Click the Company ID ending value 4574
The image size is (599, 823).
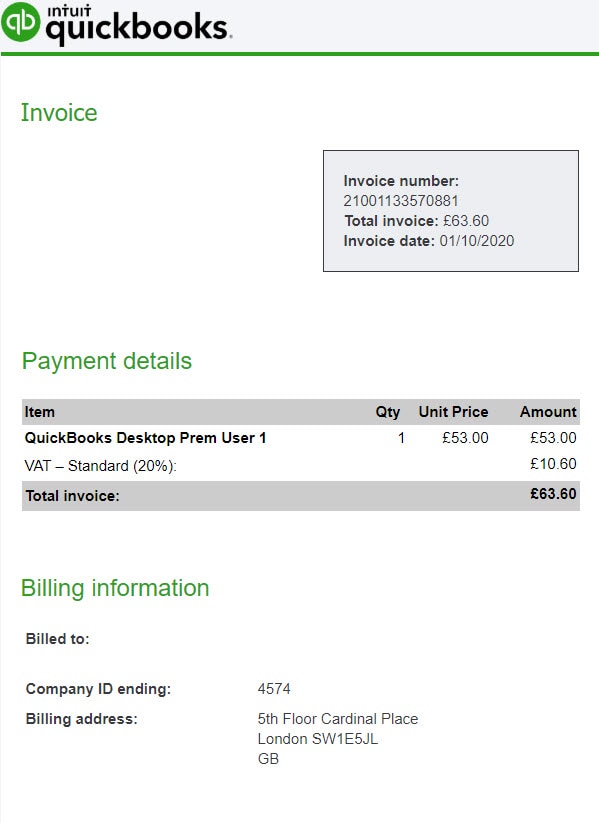(274, 689)
